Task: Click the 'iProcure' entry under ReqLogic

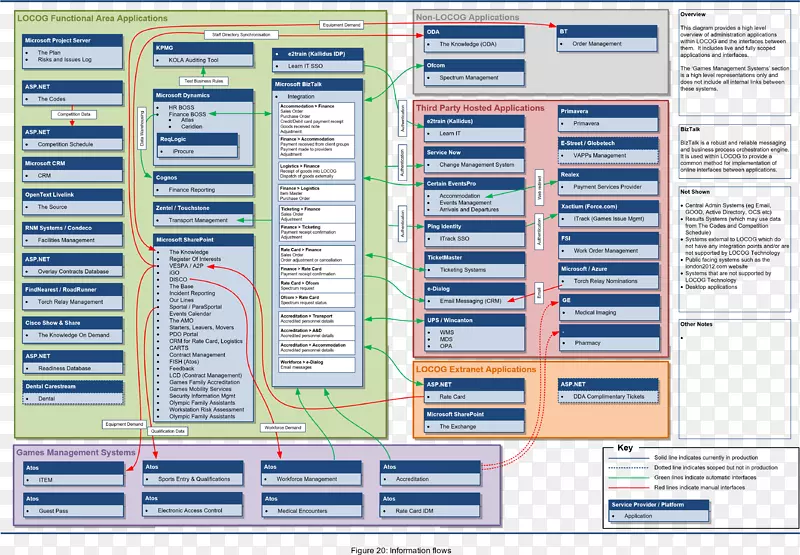Action: pos(183,152)
